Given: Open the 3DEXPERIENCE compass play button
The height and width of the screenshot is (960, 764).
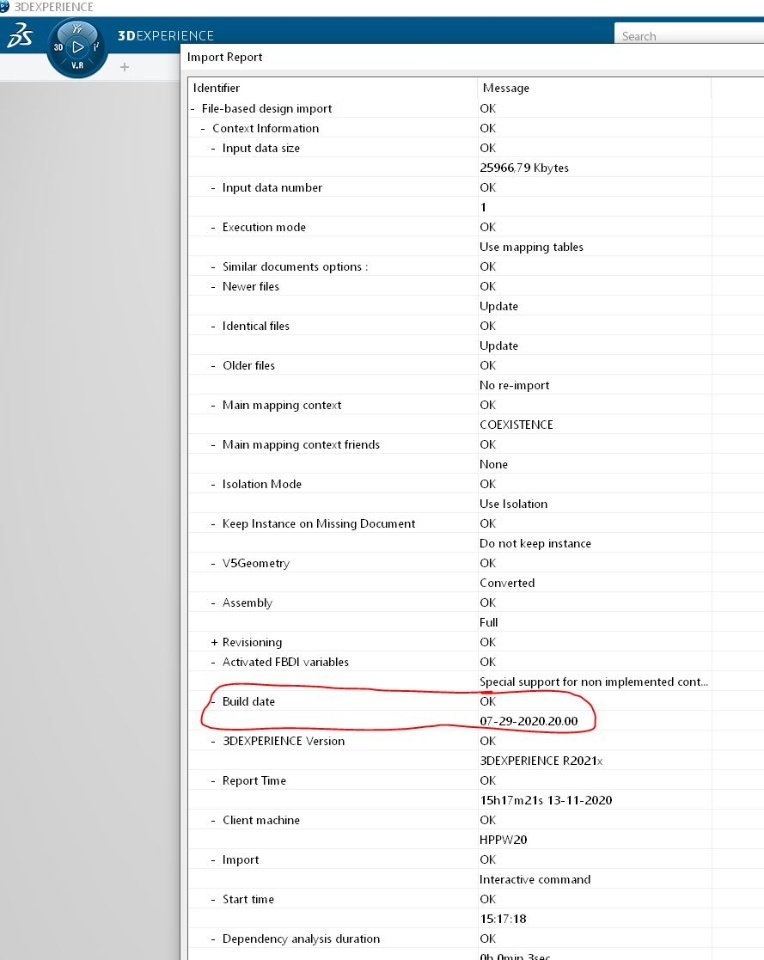Looking at the screenshot, I should tap(78, 47).
